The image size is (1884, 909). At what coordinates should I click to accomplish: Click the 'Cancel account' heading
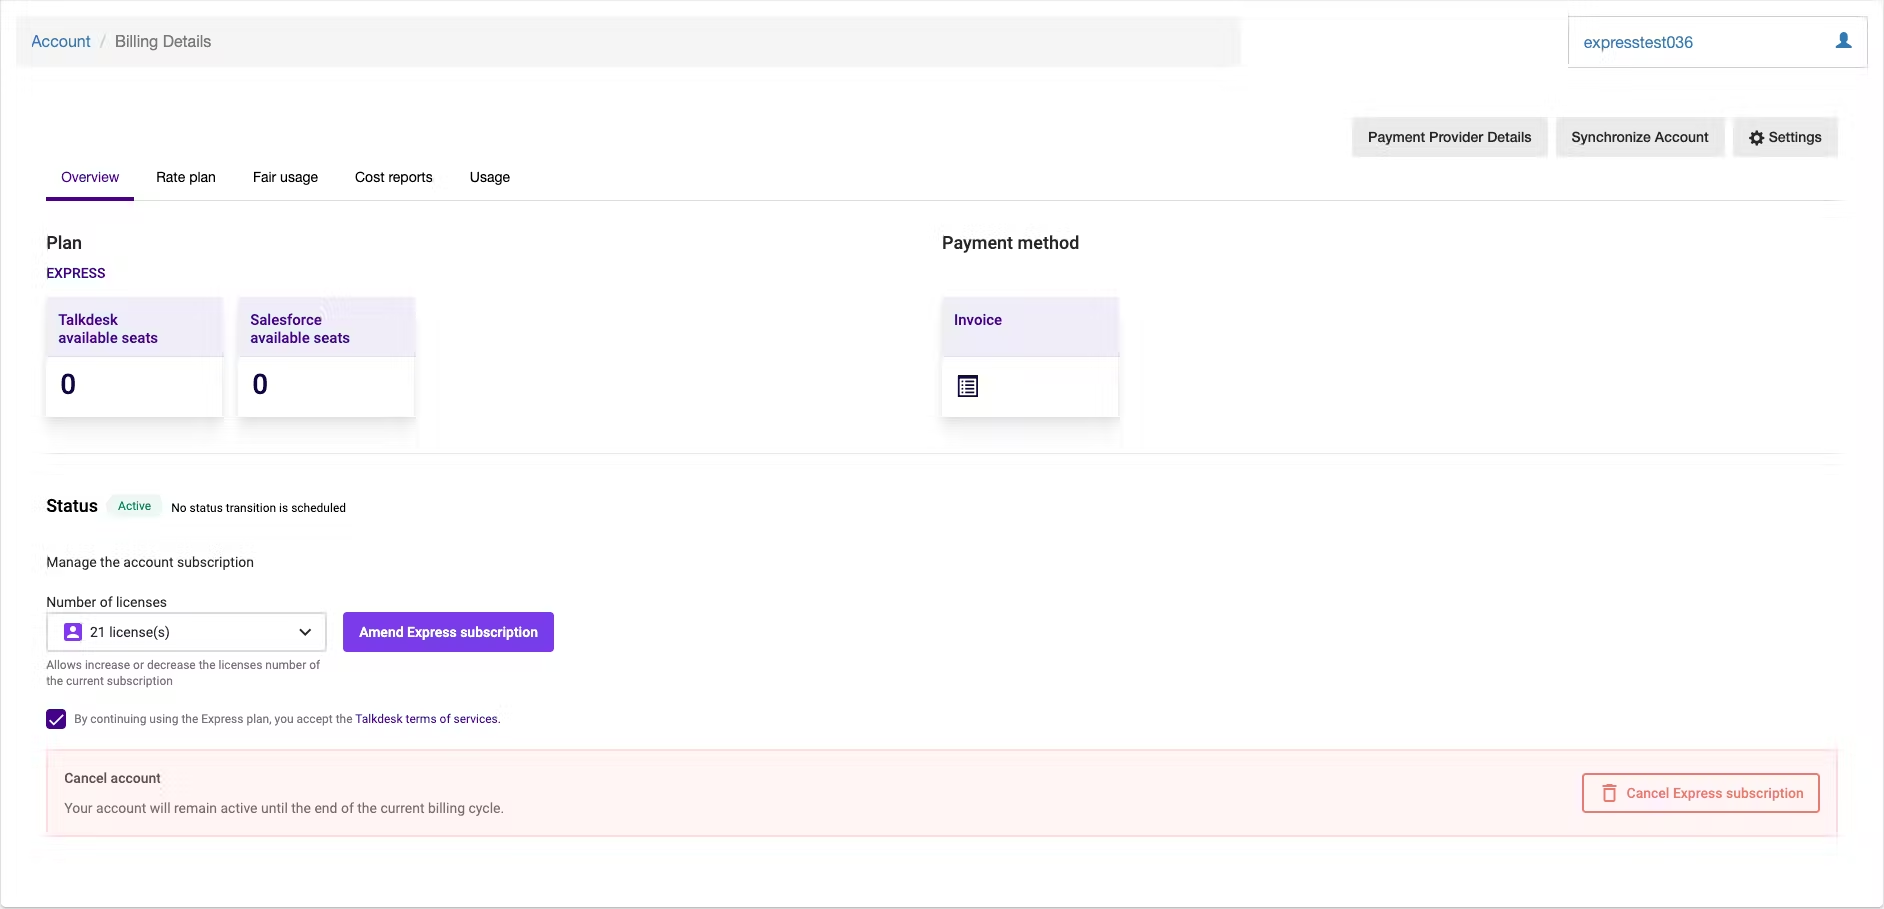tap(112, 778)
